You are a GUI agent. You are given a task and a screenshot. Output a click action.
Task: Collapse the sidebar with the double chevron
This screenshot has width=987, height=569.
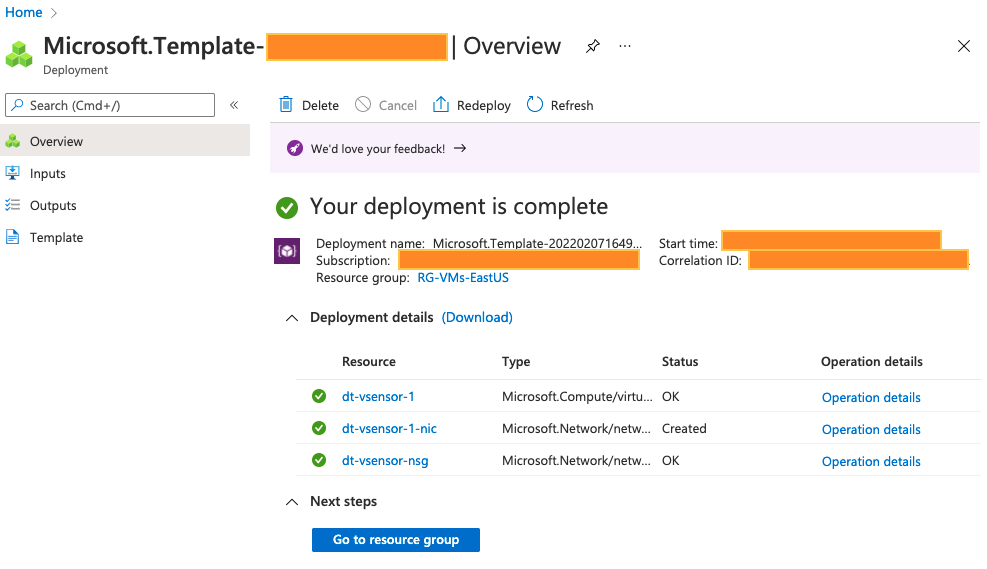(234, 105)
